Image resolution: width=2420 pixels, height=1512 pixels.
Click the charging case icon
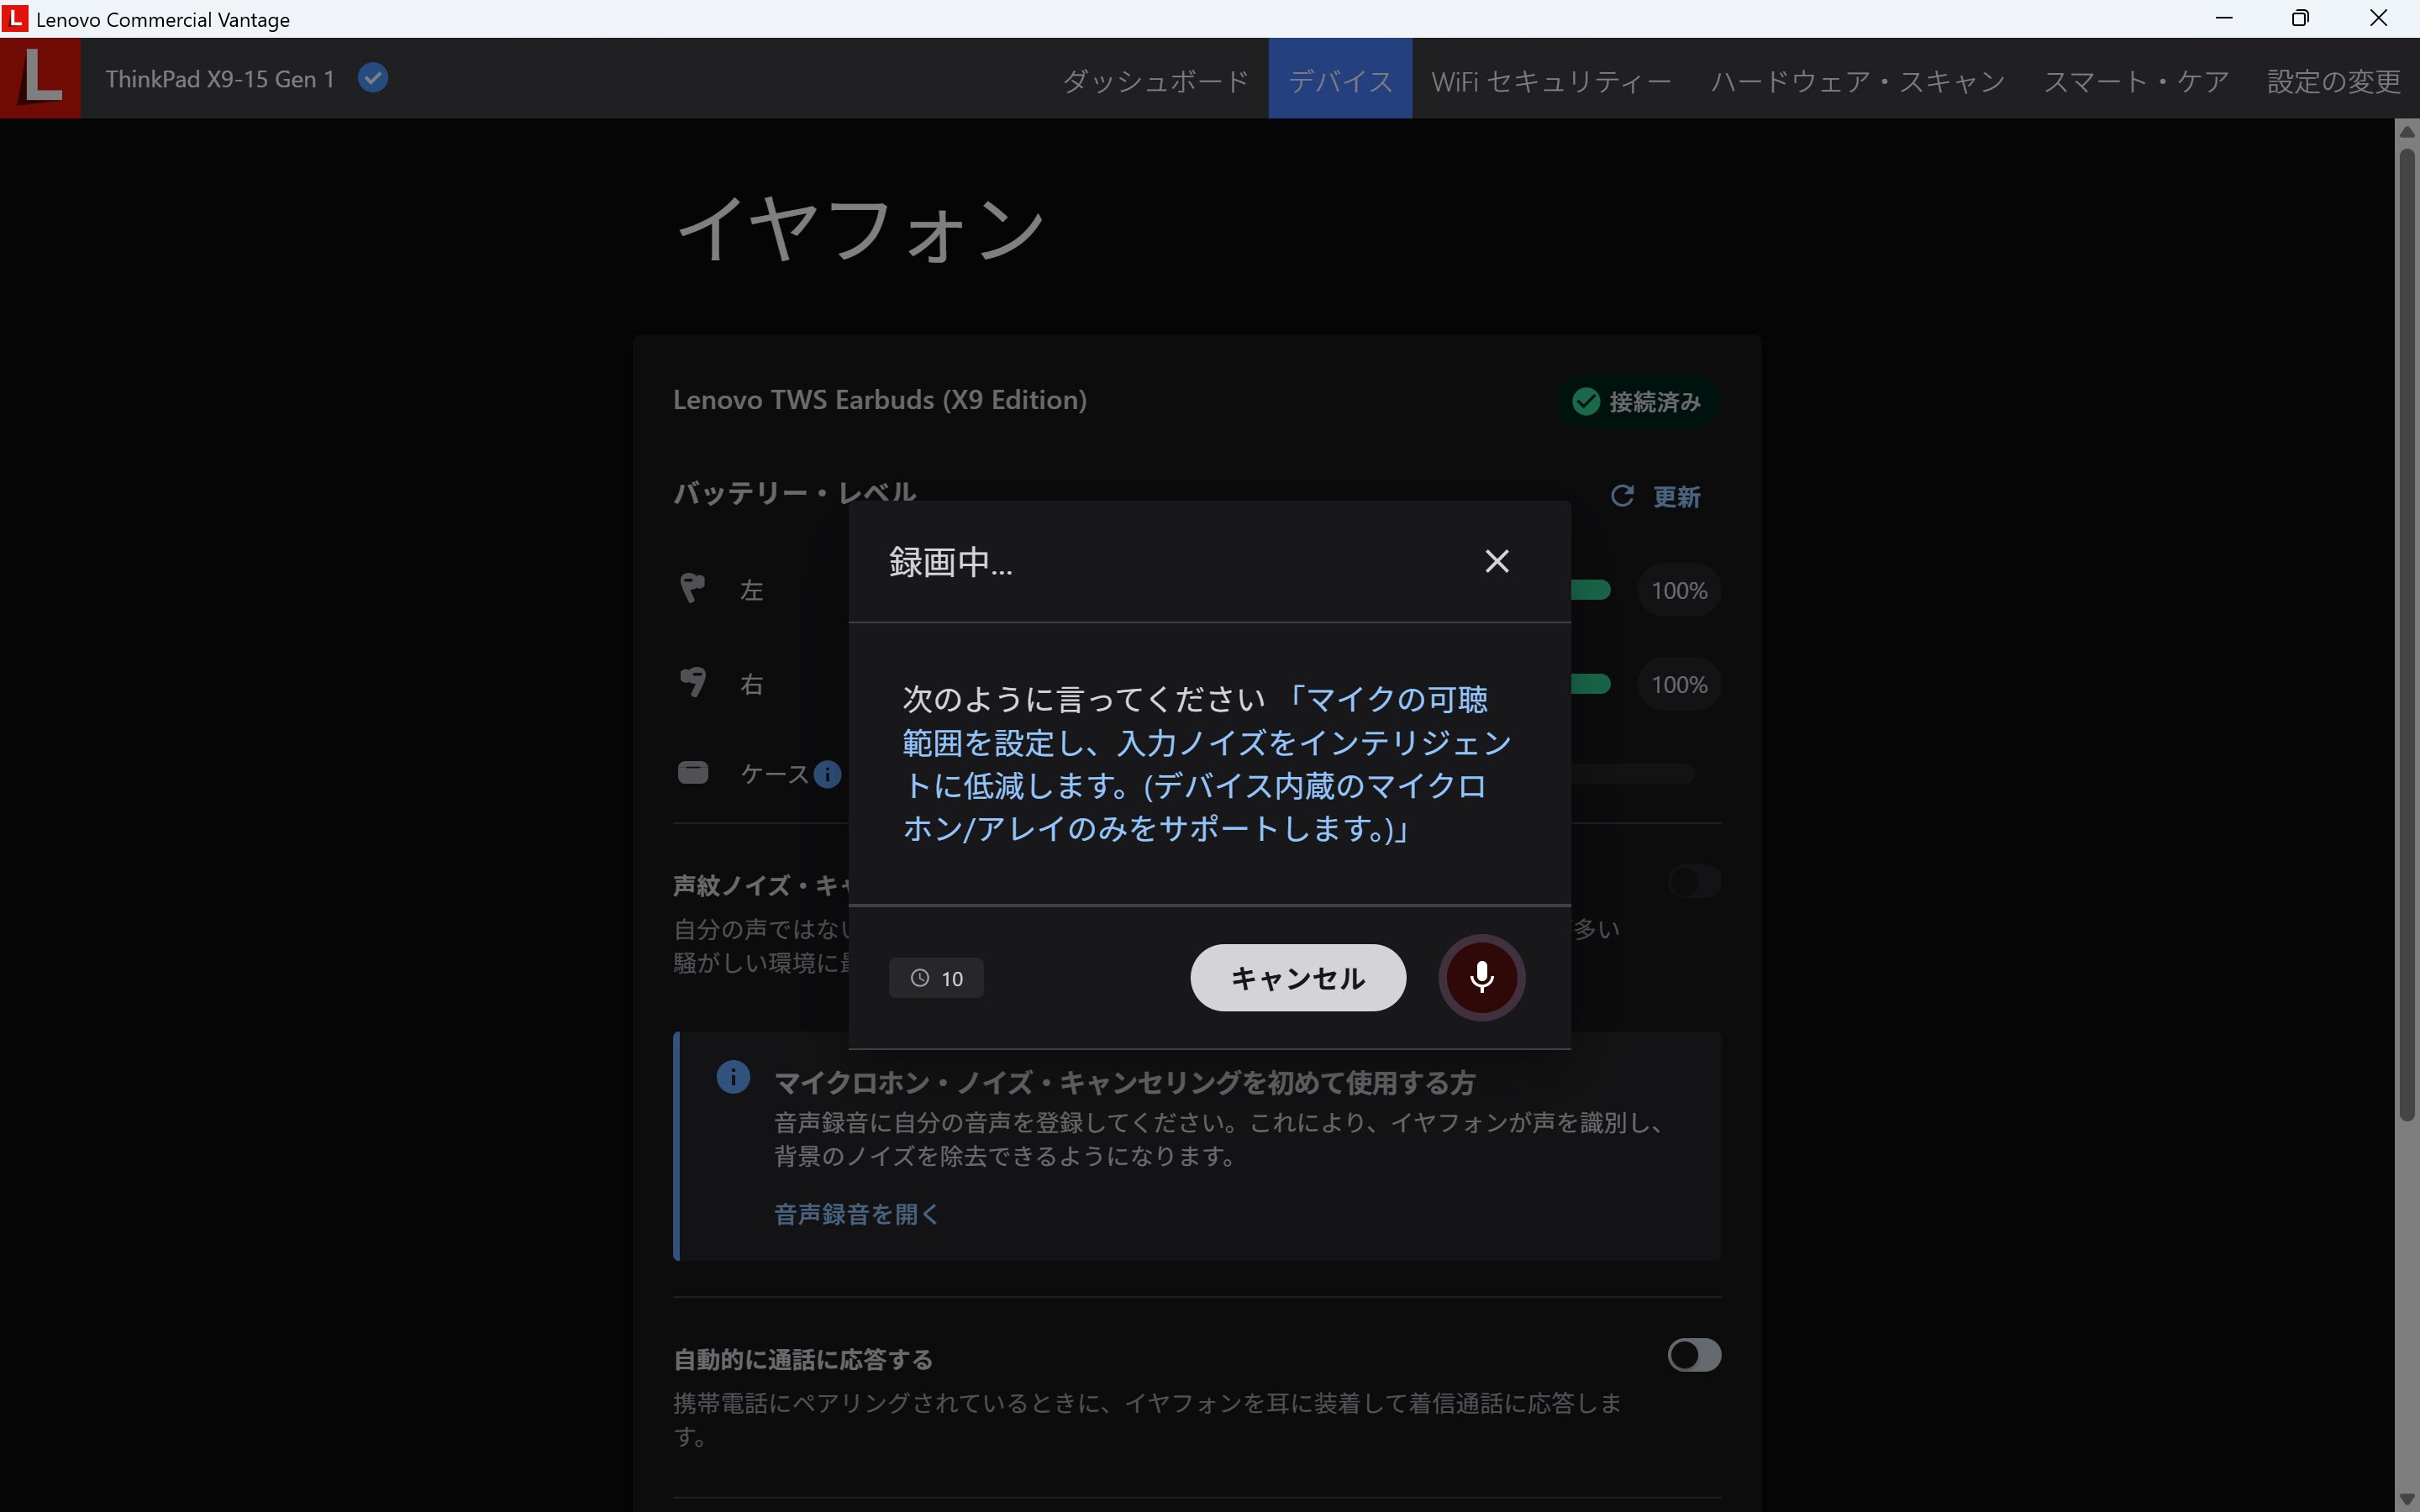pos(693,773)
